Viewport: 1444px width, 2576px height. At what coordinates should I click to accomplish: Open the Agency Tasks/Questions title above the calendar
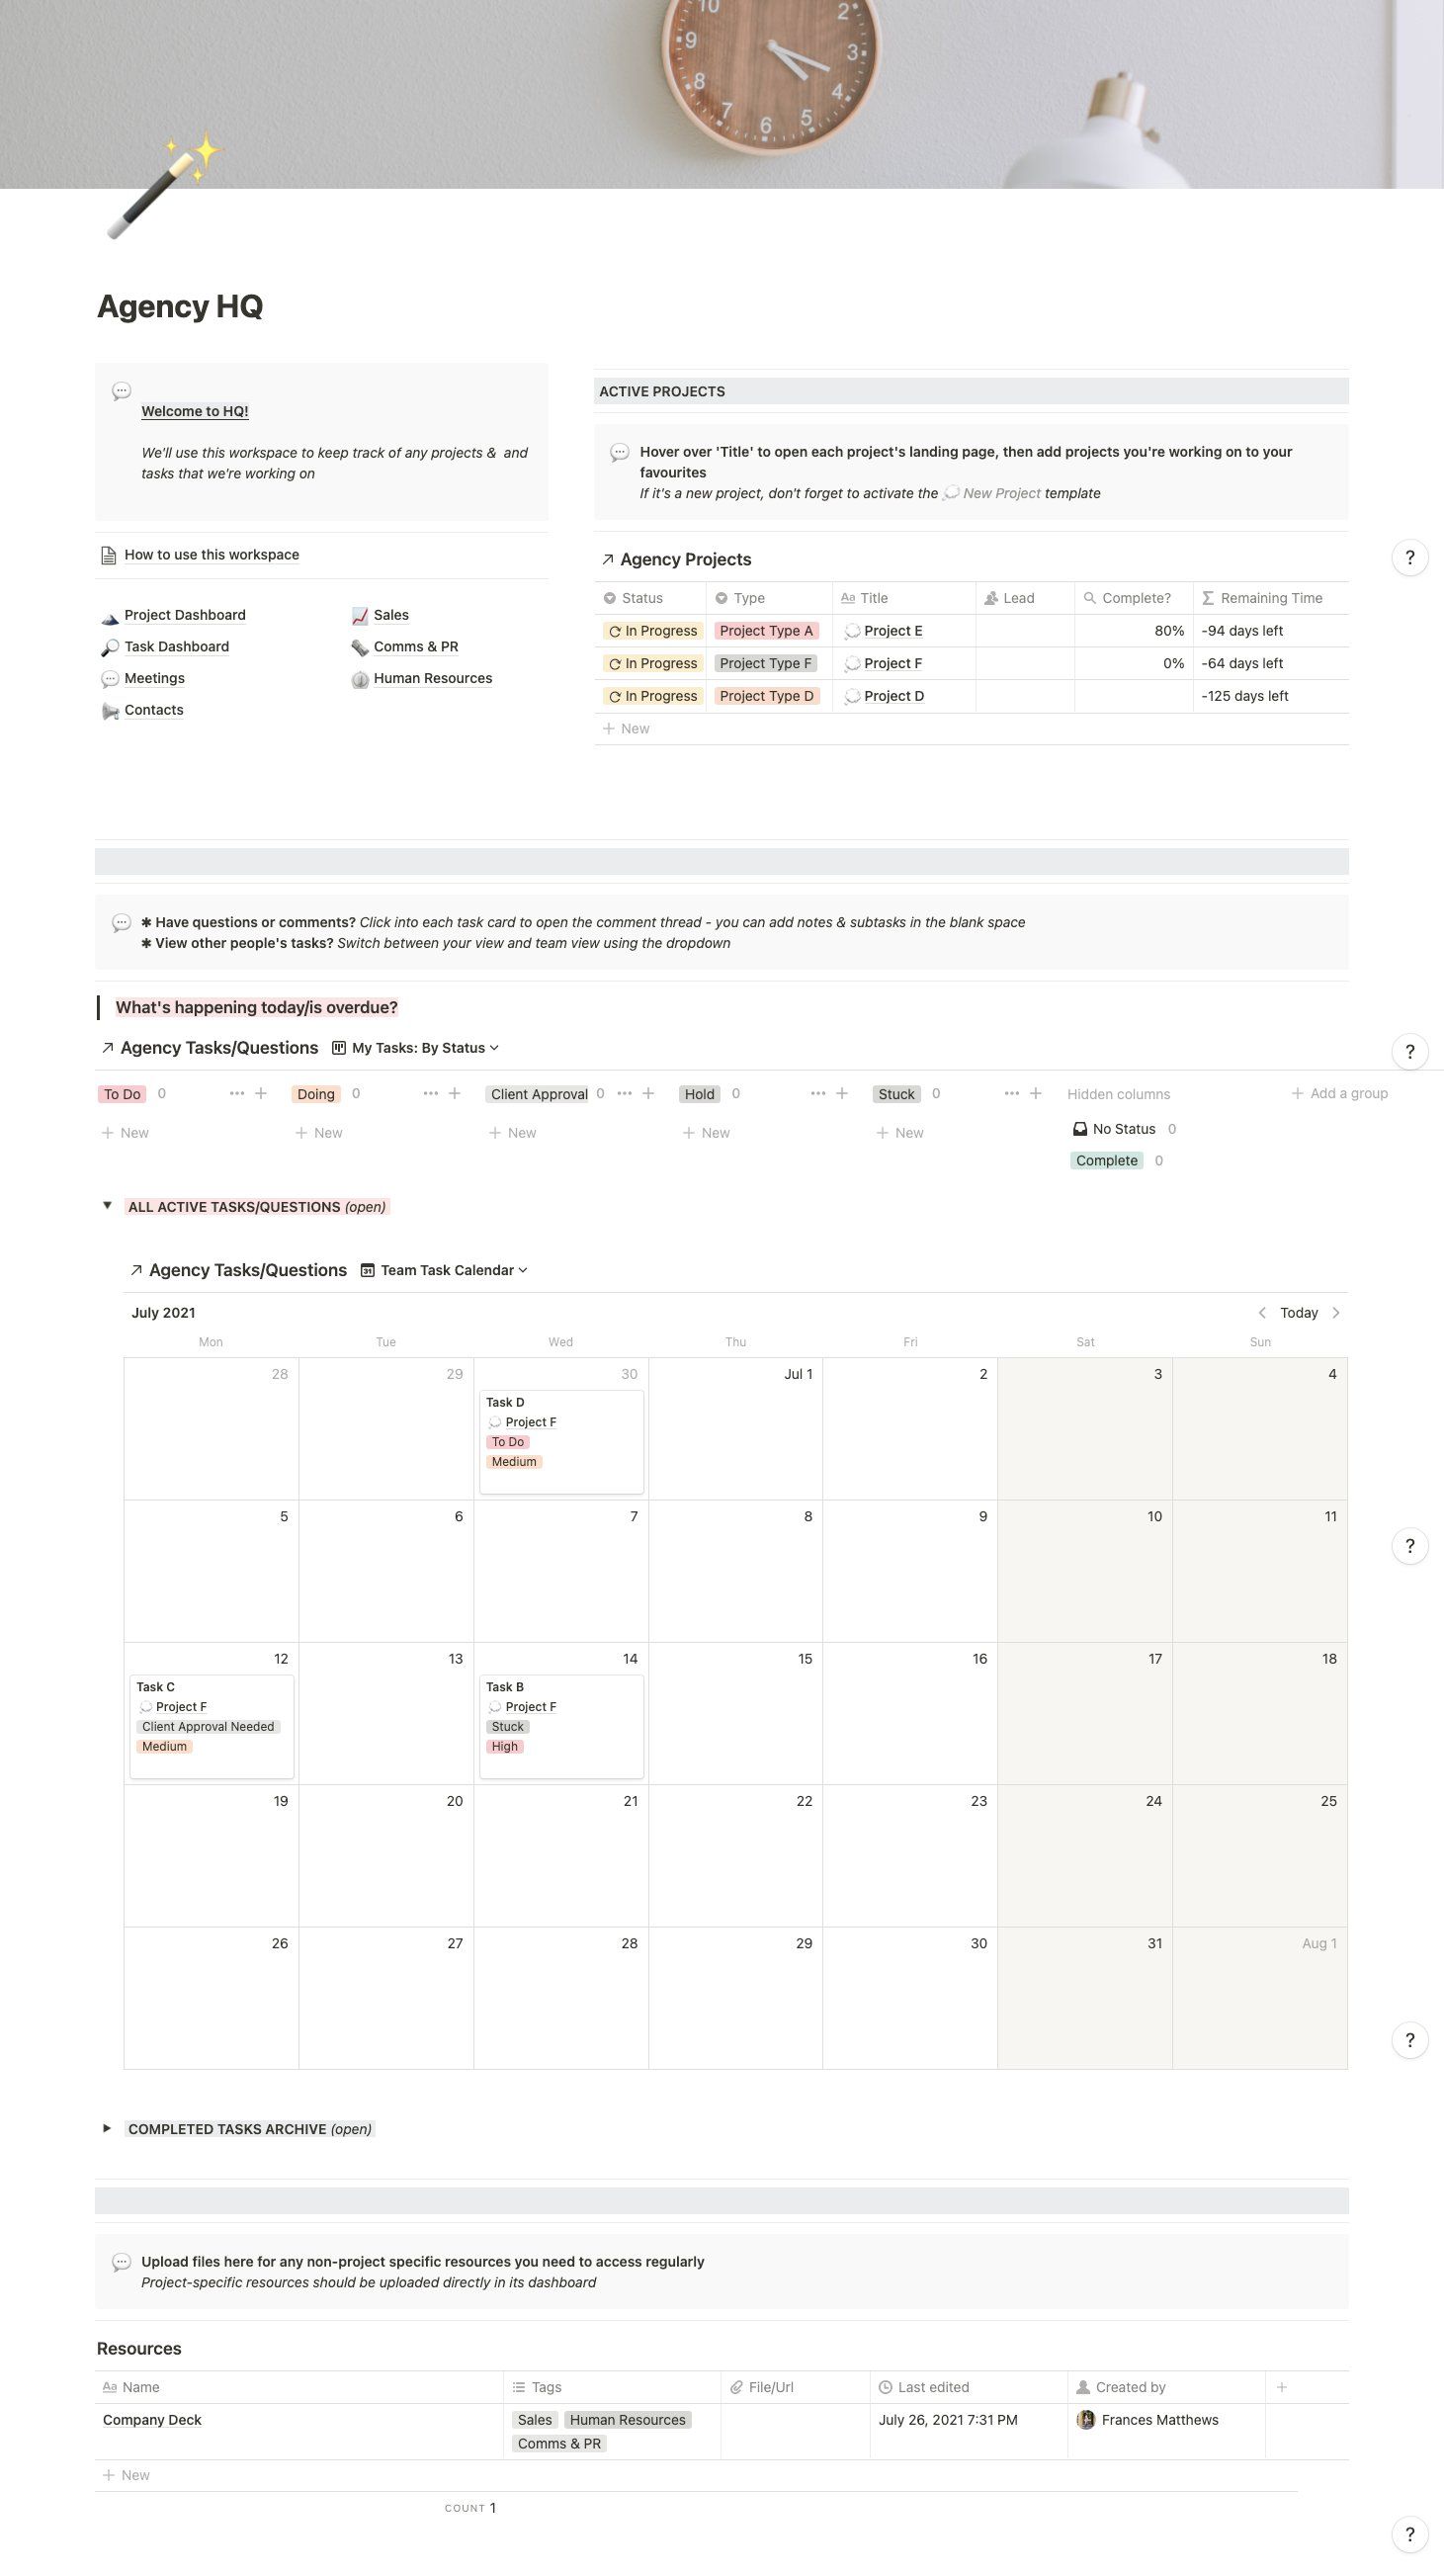pos(248,1270)
